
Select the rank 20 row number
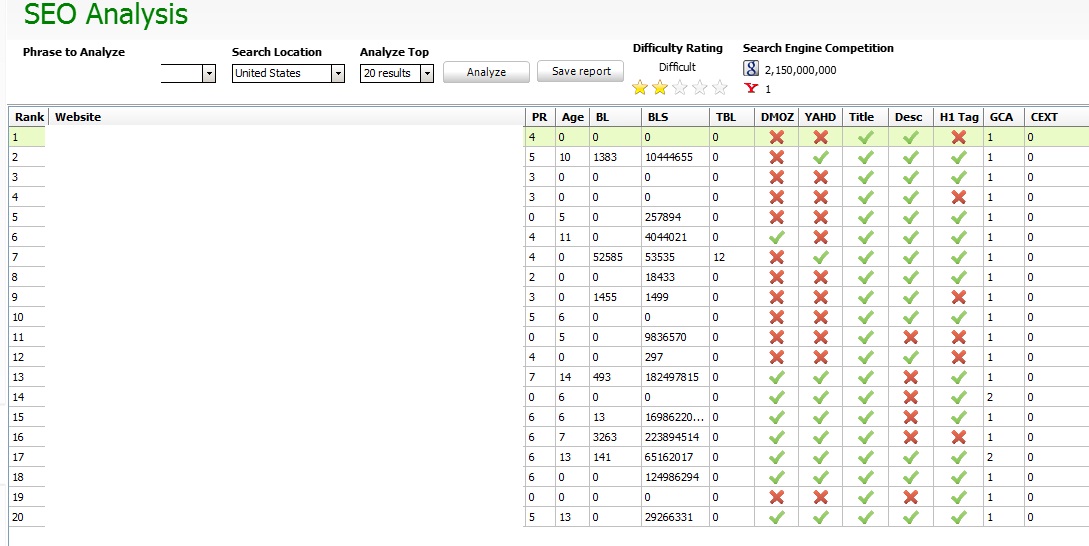tap(18, 518)
